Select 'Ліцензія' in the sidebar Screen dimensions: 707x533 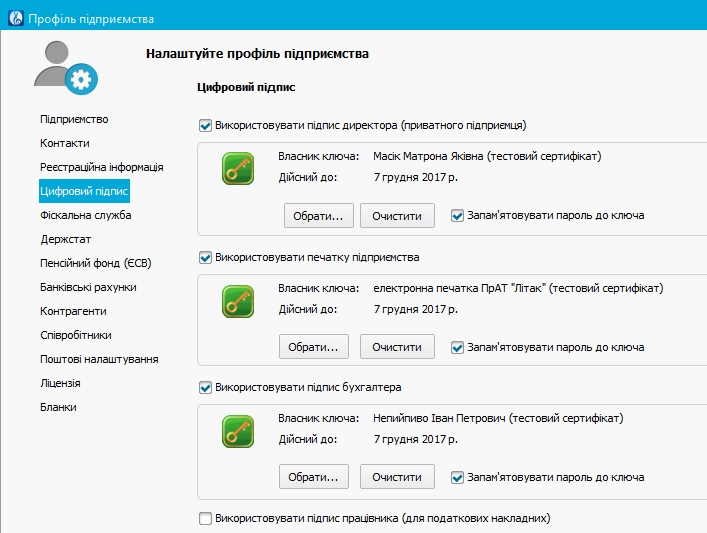60,383
